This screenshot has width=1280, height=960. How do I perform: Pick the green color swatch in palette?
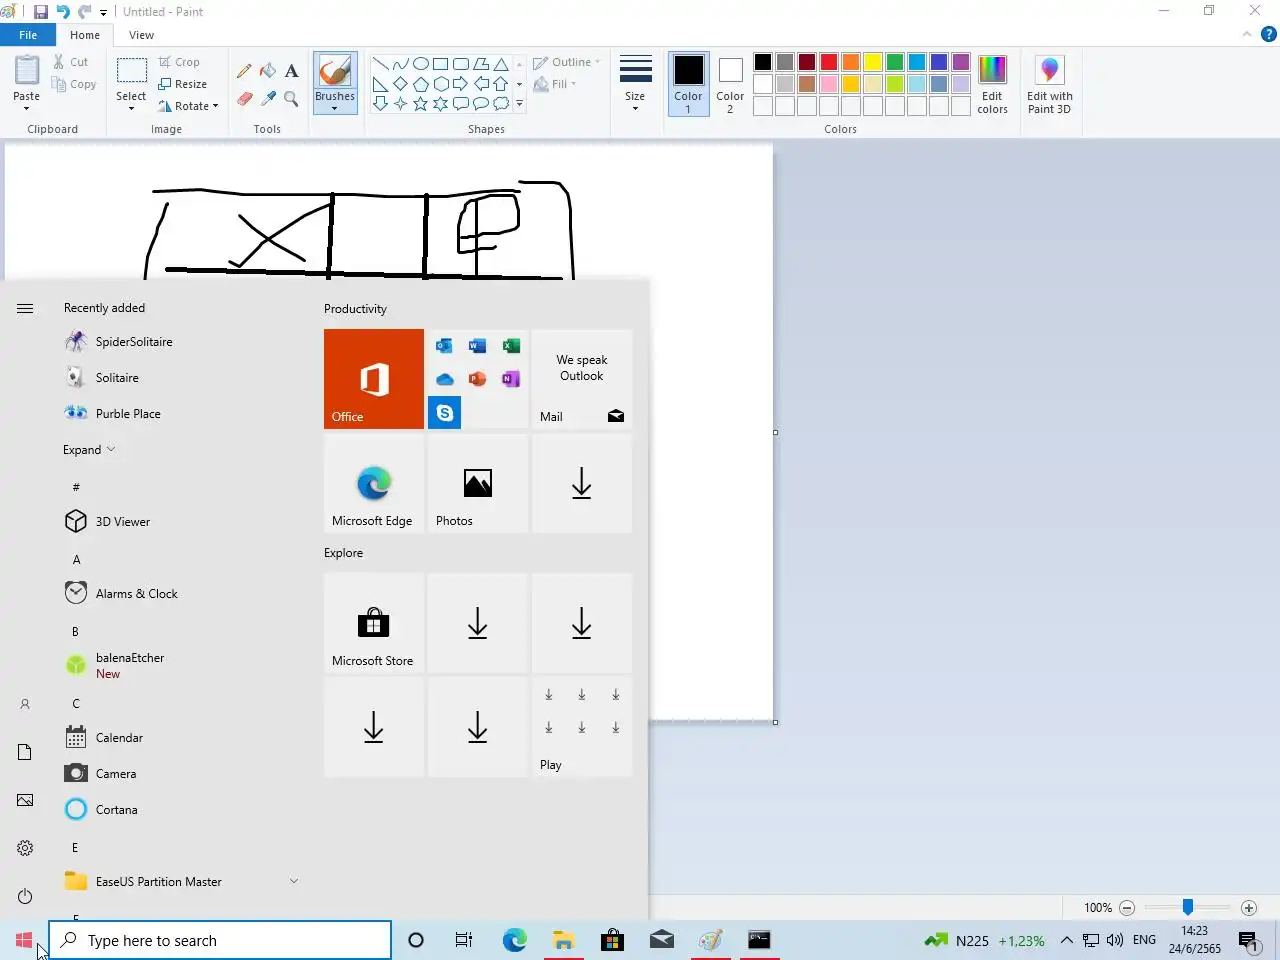[x=895, y=62]
